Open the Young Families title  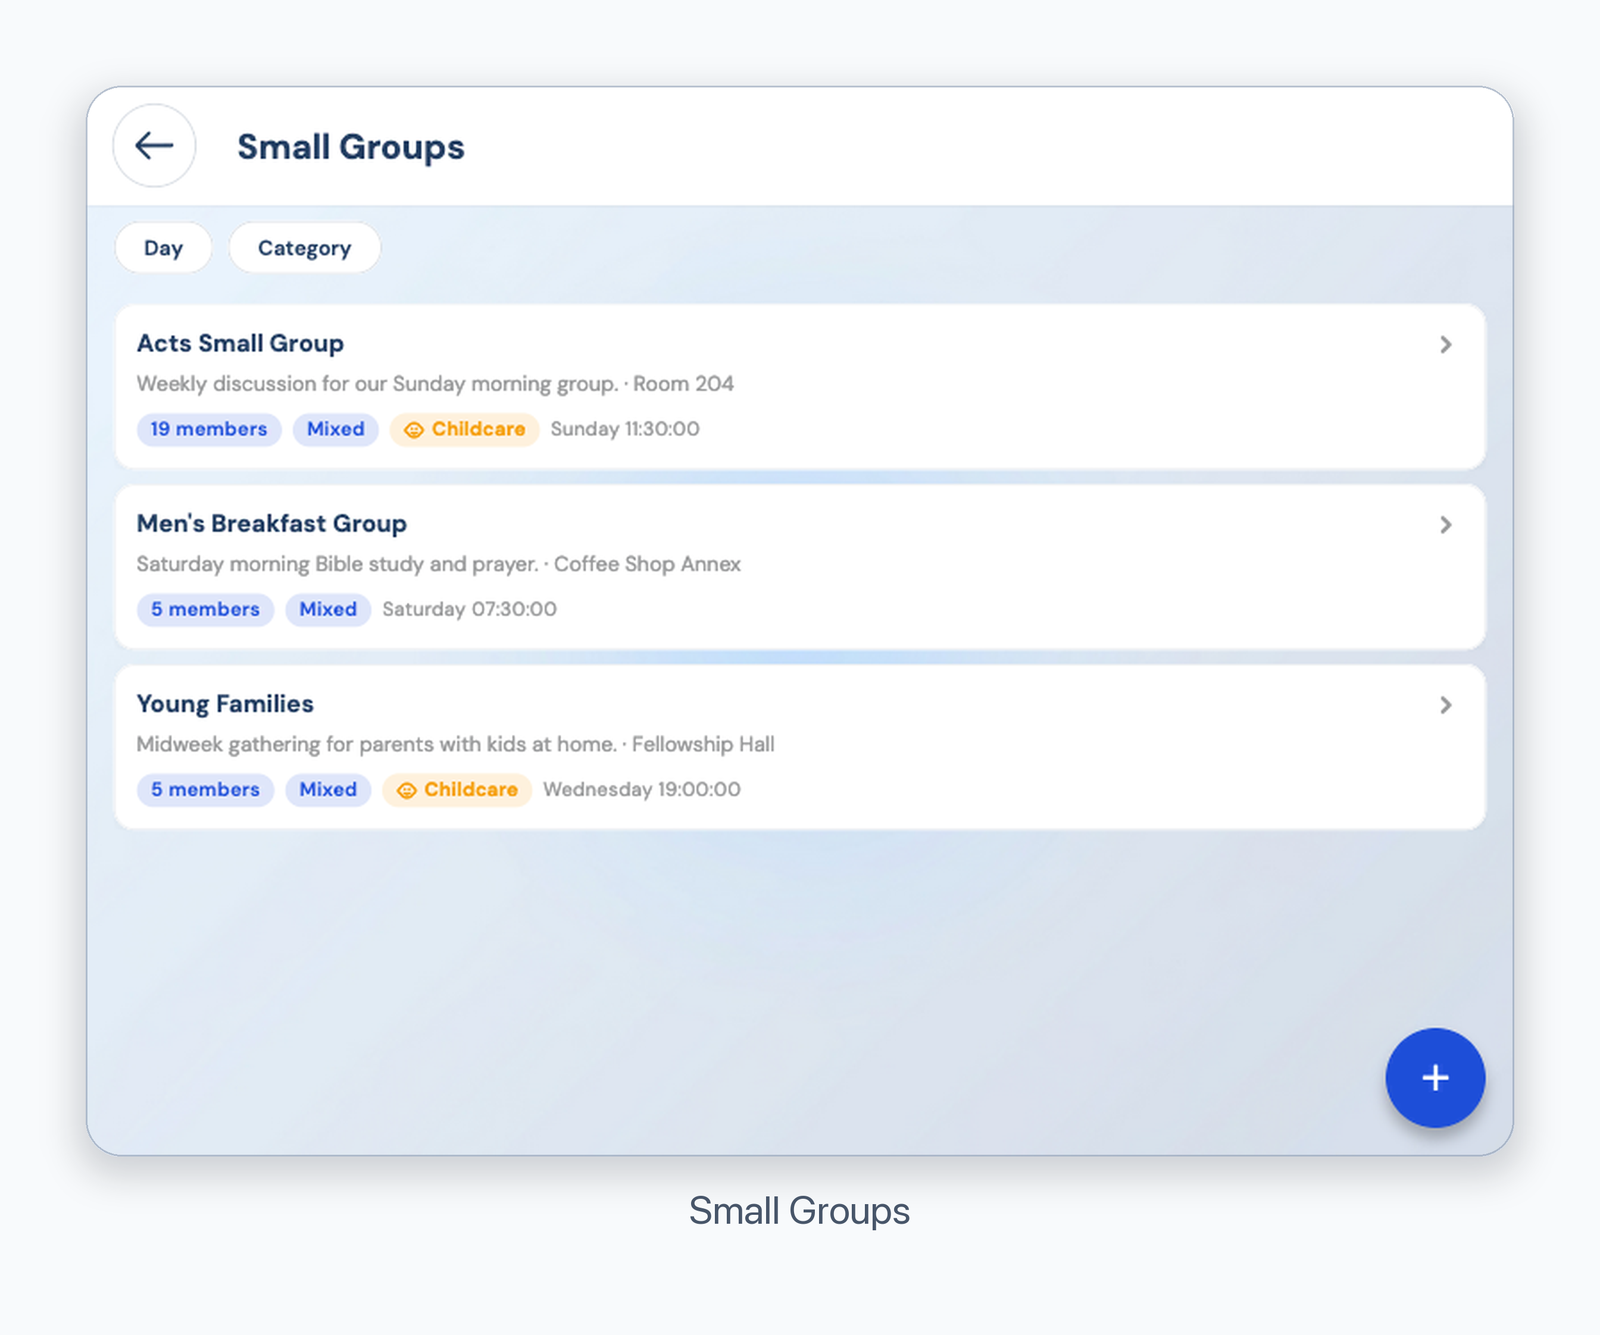point(225,704)
